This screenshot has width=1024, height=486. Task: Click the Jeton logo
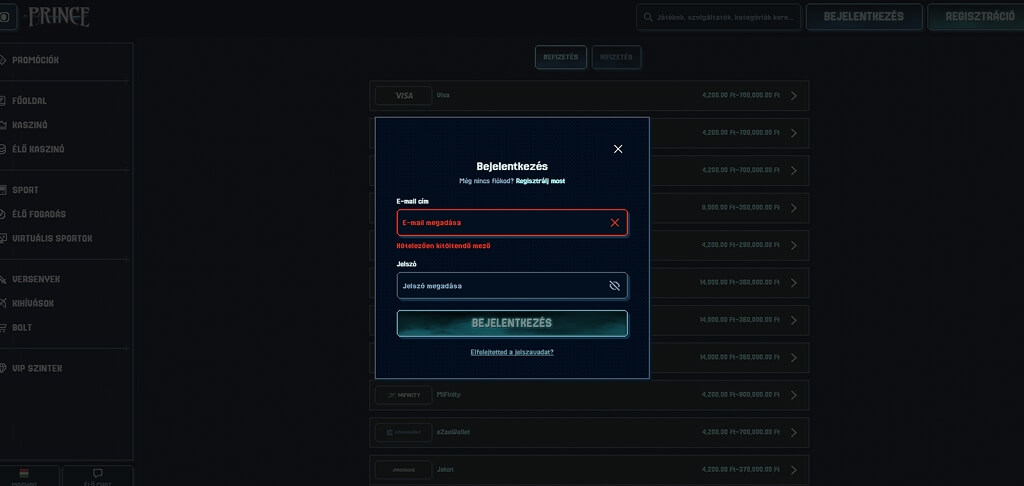(404, 470)
